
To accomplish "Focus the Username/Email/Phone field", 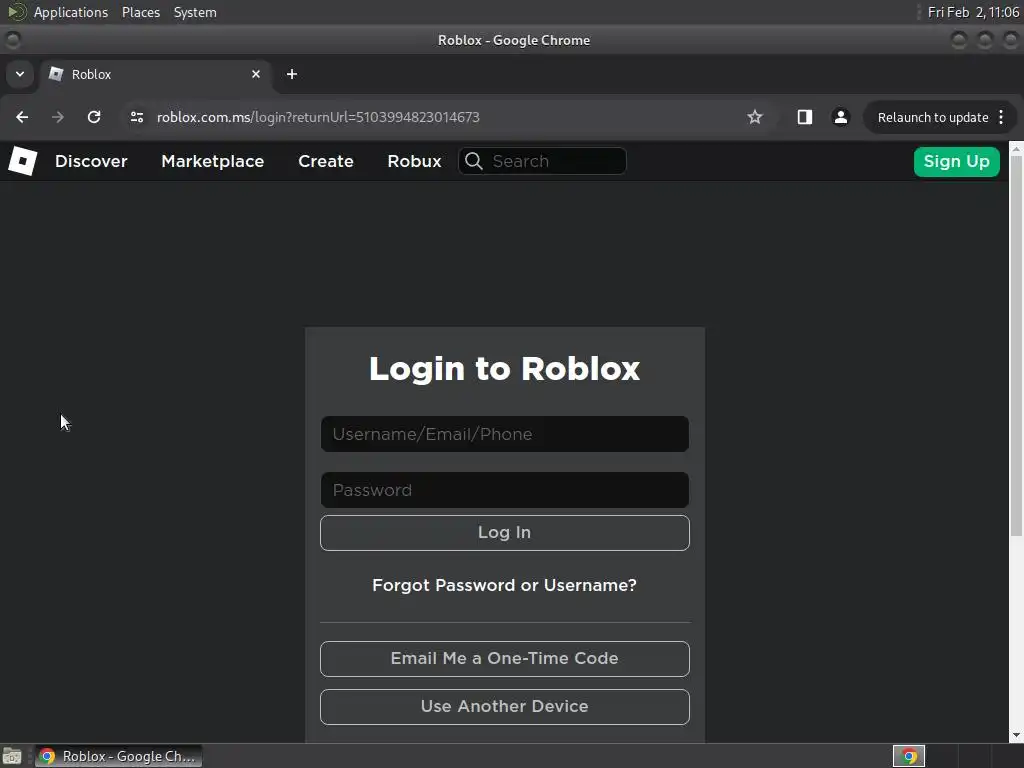I will pyautogui.click(x=505, y=434).
